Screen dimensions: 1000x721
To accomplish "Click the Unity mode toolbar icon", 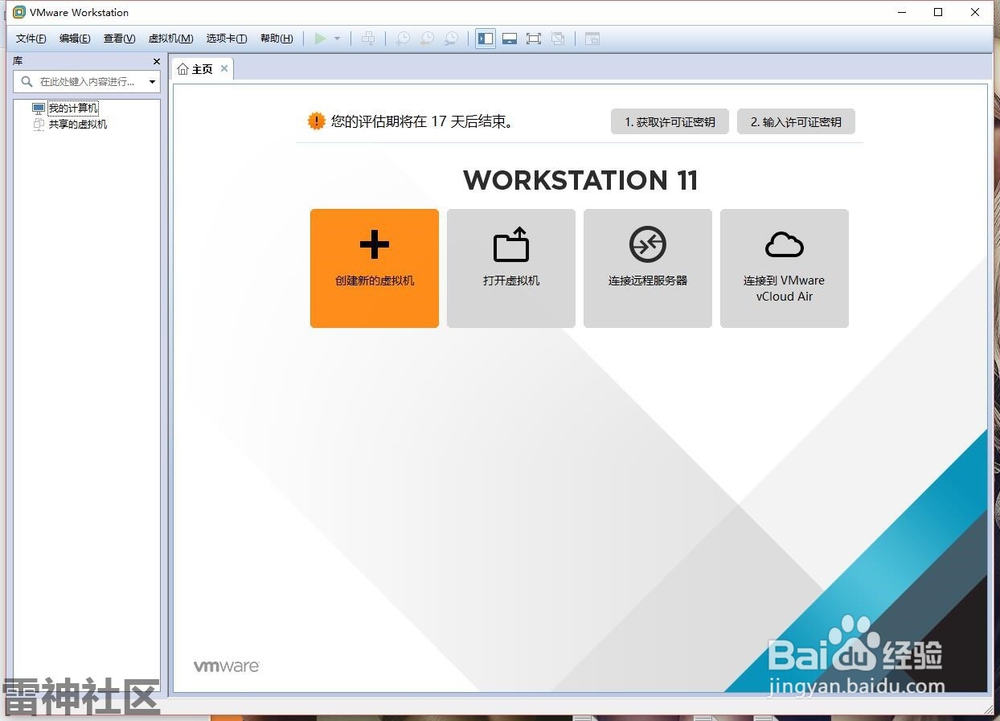I will [558, 39].
